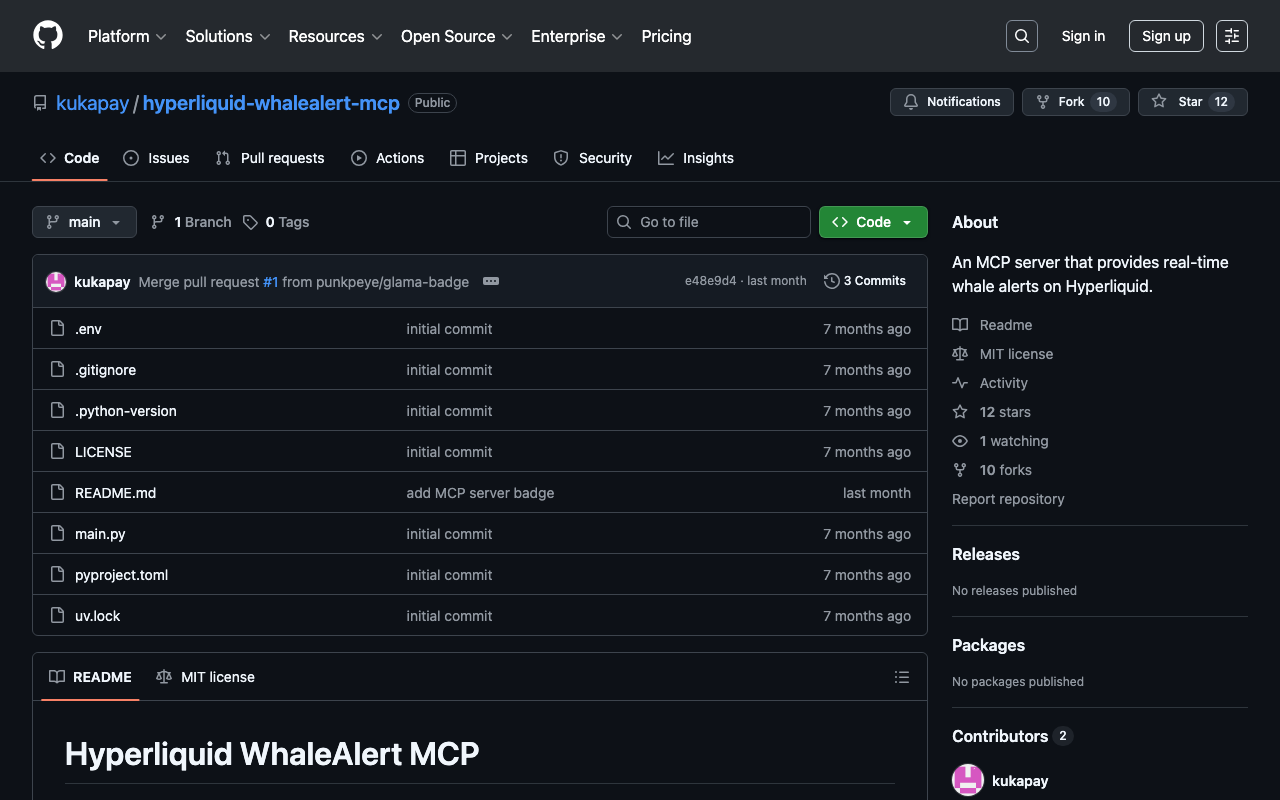Expand the main branch dropdown
The width and height of the screenshot is (1280, 800).
coord(84,222)
